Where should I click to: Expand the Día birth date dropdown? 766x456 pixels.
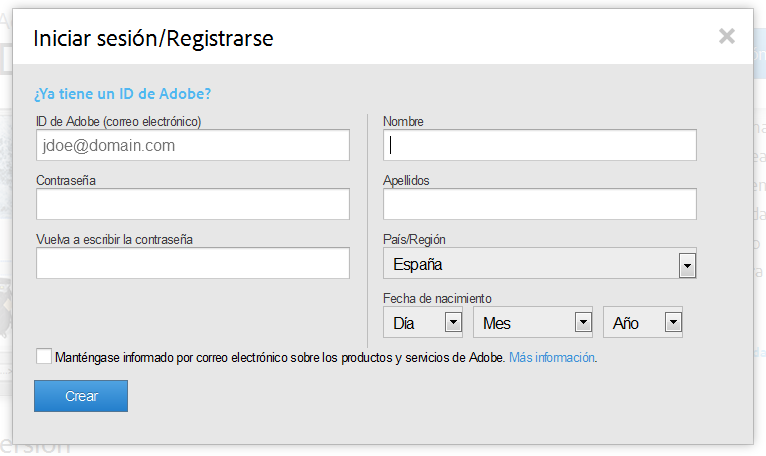423,322
